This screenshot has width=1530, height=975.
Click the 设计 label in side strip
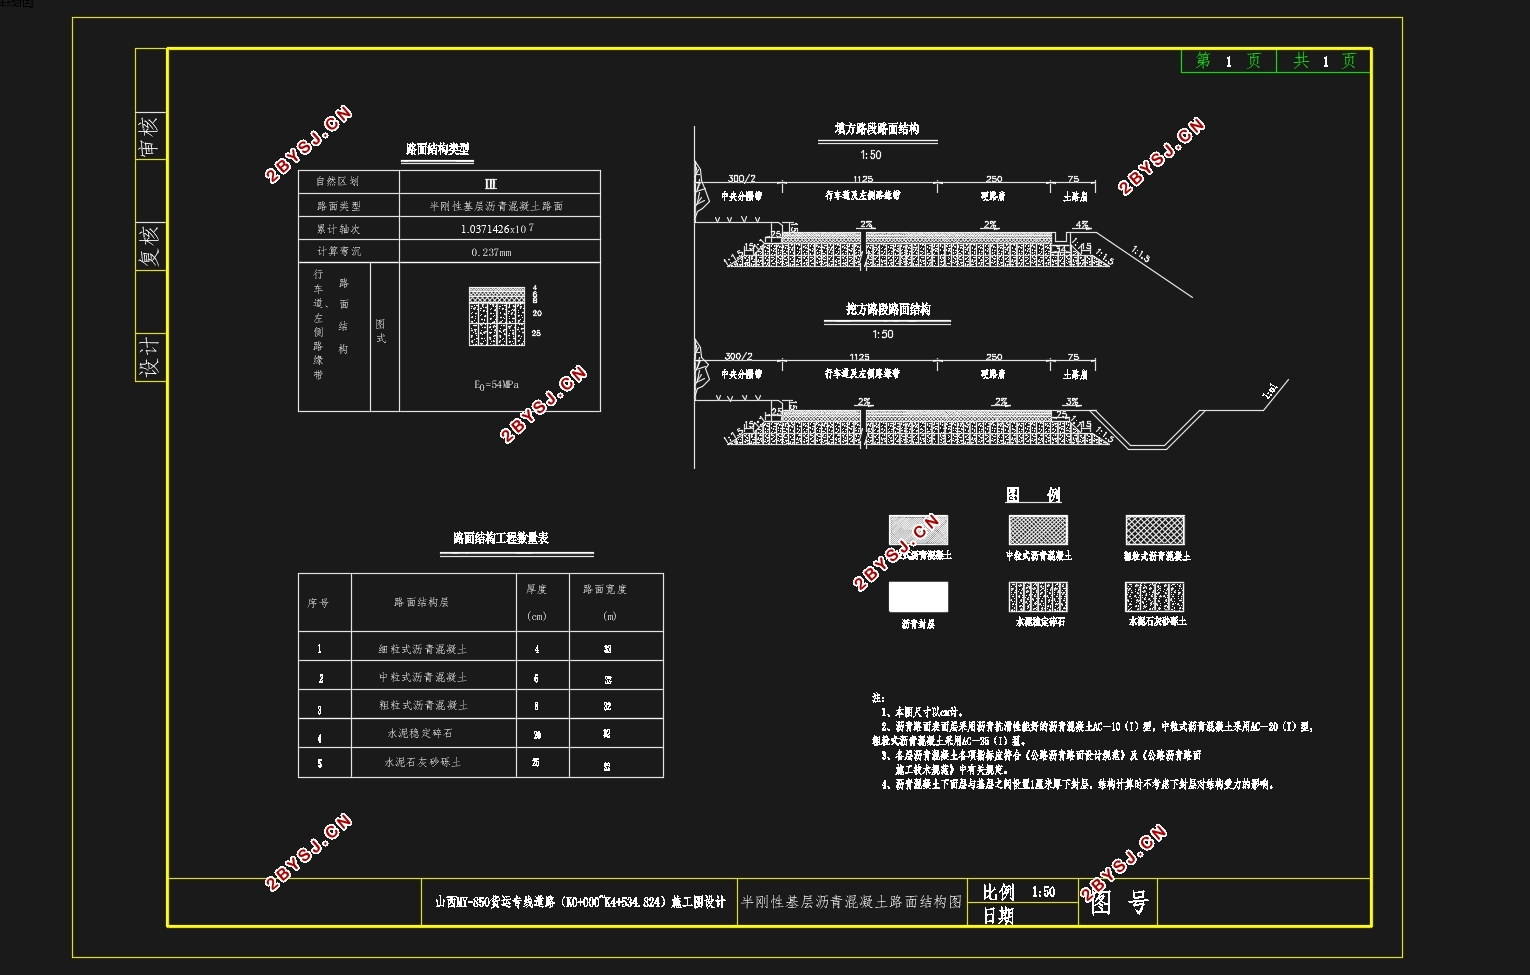[149, 356]
